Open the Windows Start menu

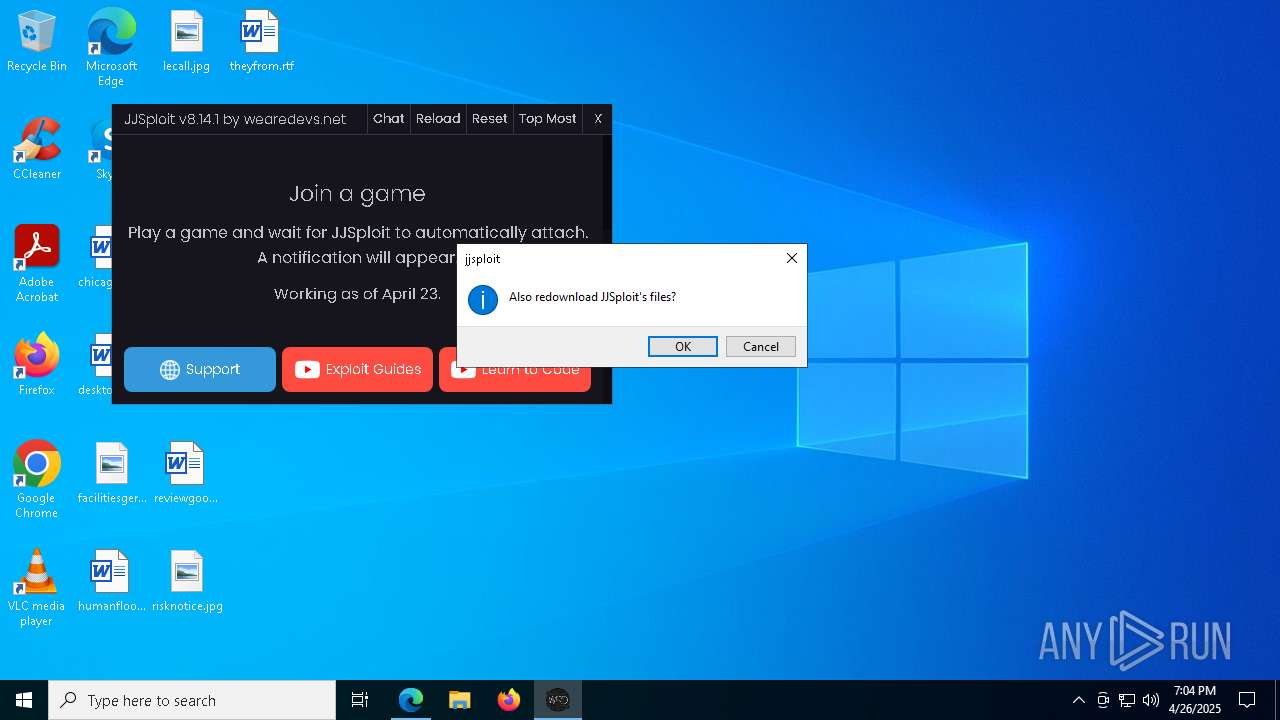pyautogui.click(x=24, y=700)
